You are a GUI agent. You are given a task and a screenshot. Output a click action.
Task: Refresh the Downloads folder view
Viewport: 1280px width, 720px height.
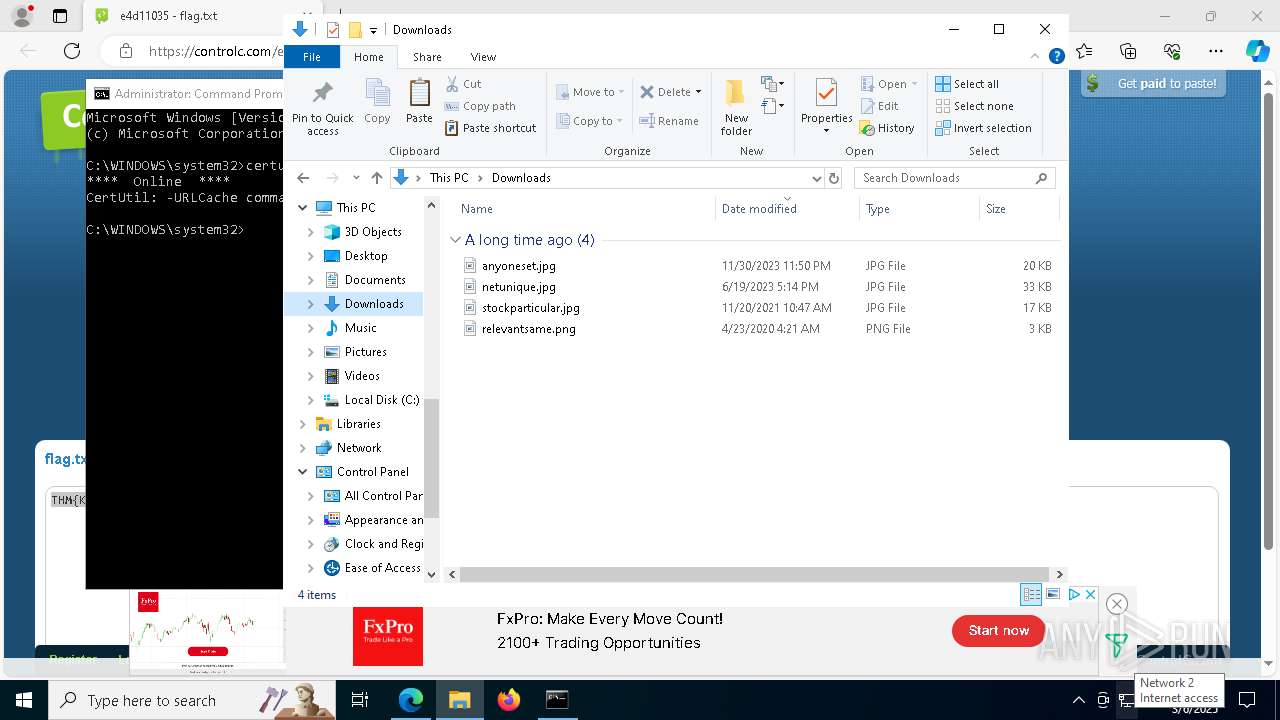[x=834, y=178]
